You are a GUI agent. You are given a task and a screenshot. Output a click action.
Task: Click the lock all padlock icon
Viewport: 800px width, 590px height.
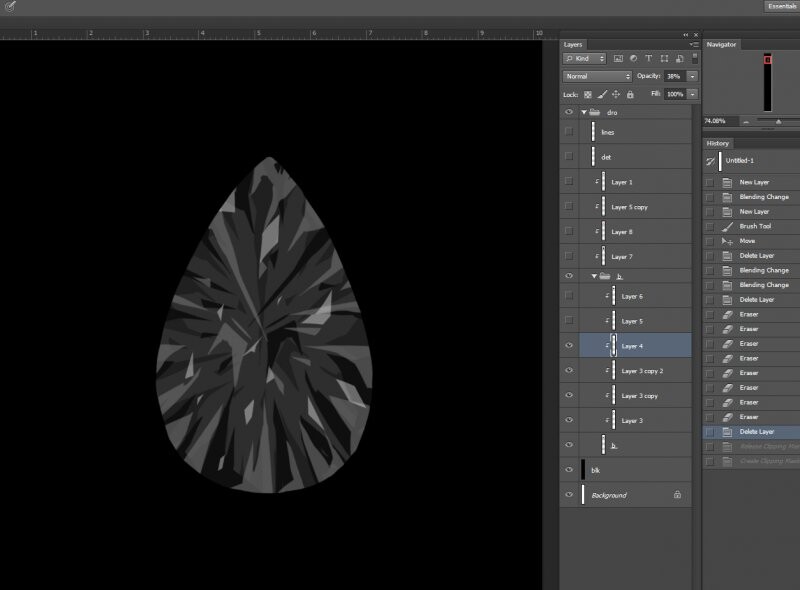click(629, 94)
